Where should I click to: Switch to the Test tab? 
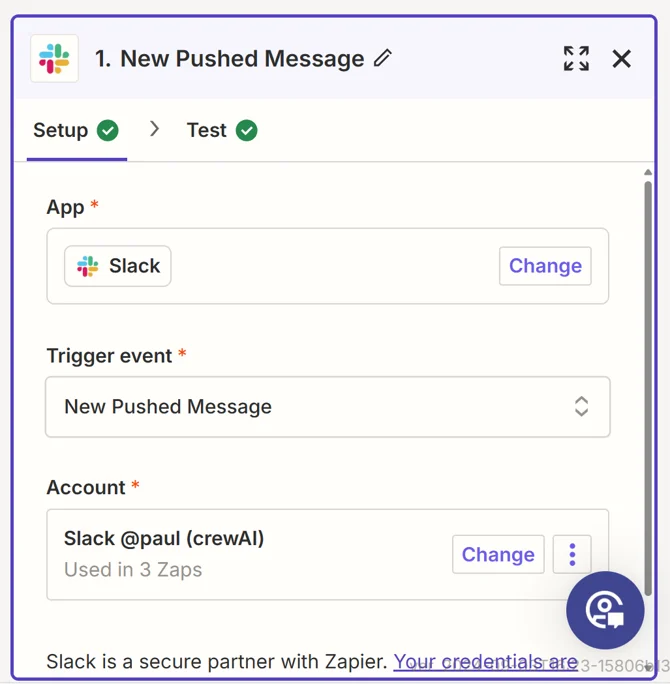207,130
